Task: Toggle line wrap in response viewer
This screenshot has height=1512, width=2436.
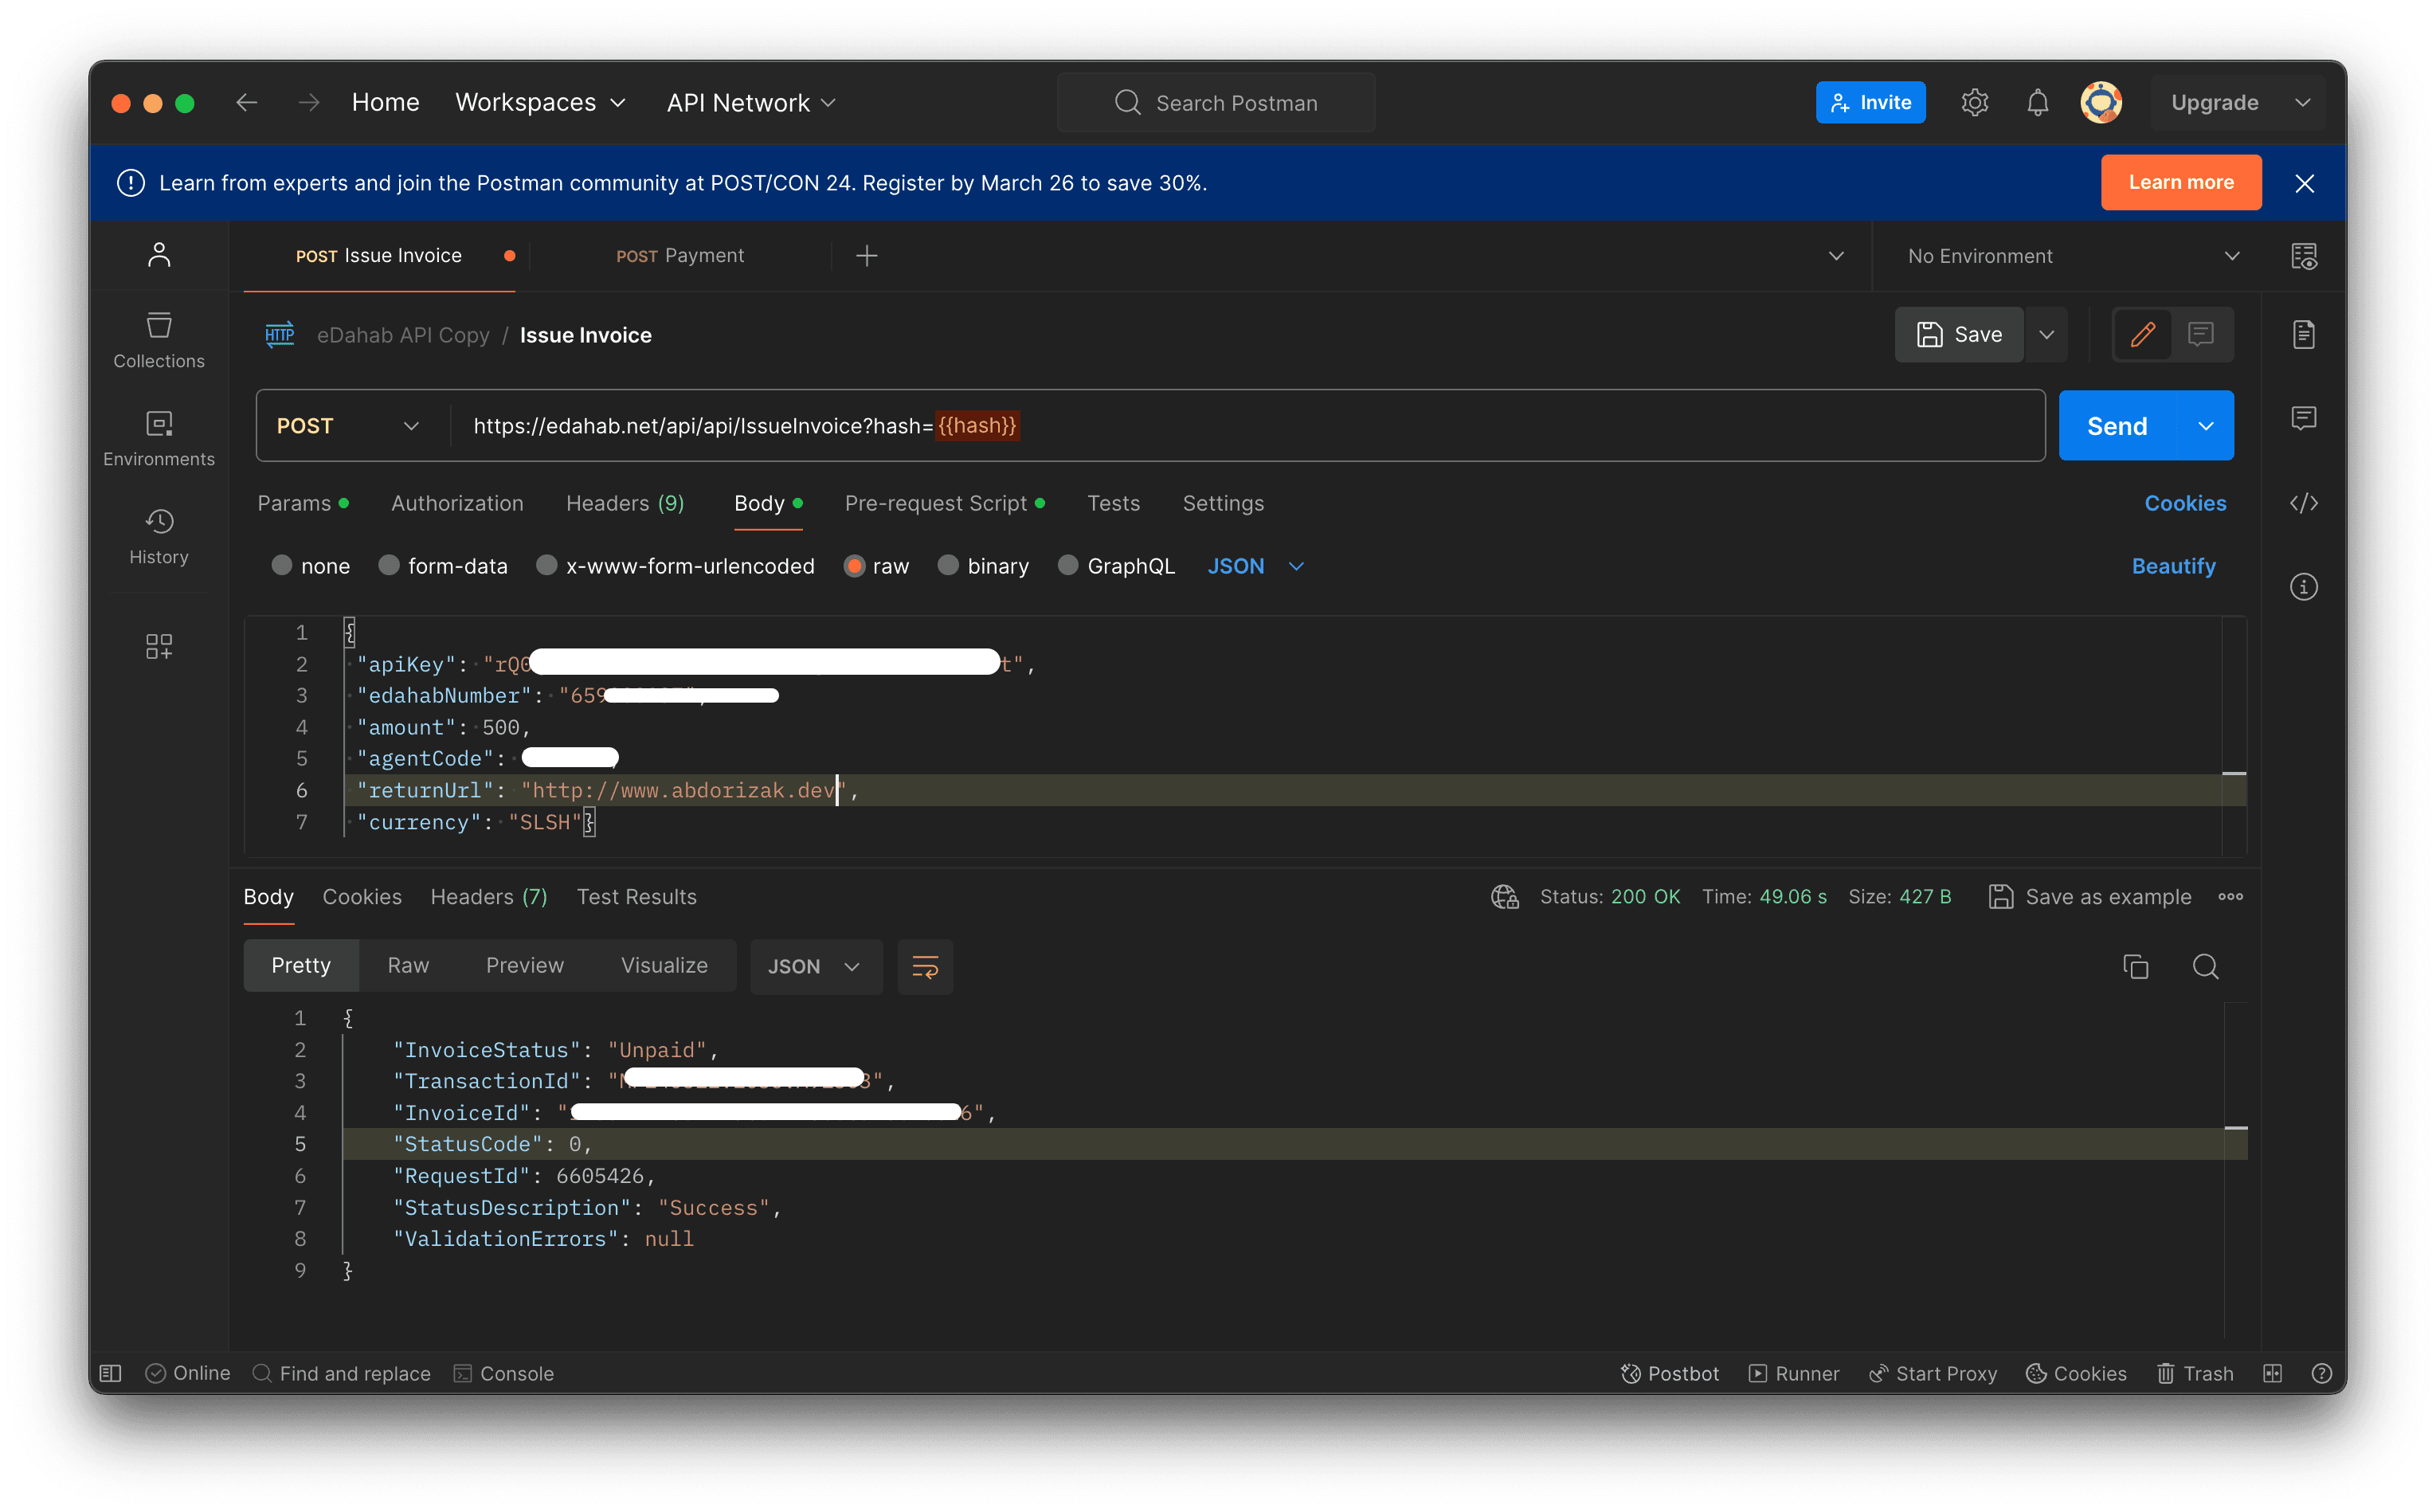Action: pyautogui.click(x=925, y=966)
